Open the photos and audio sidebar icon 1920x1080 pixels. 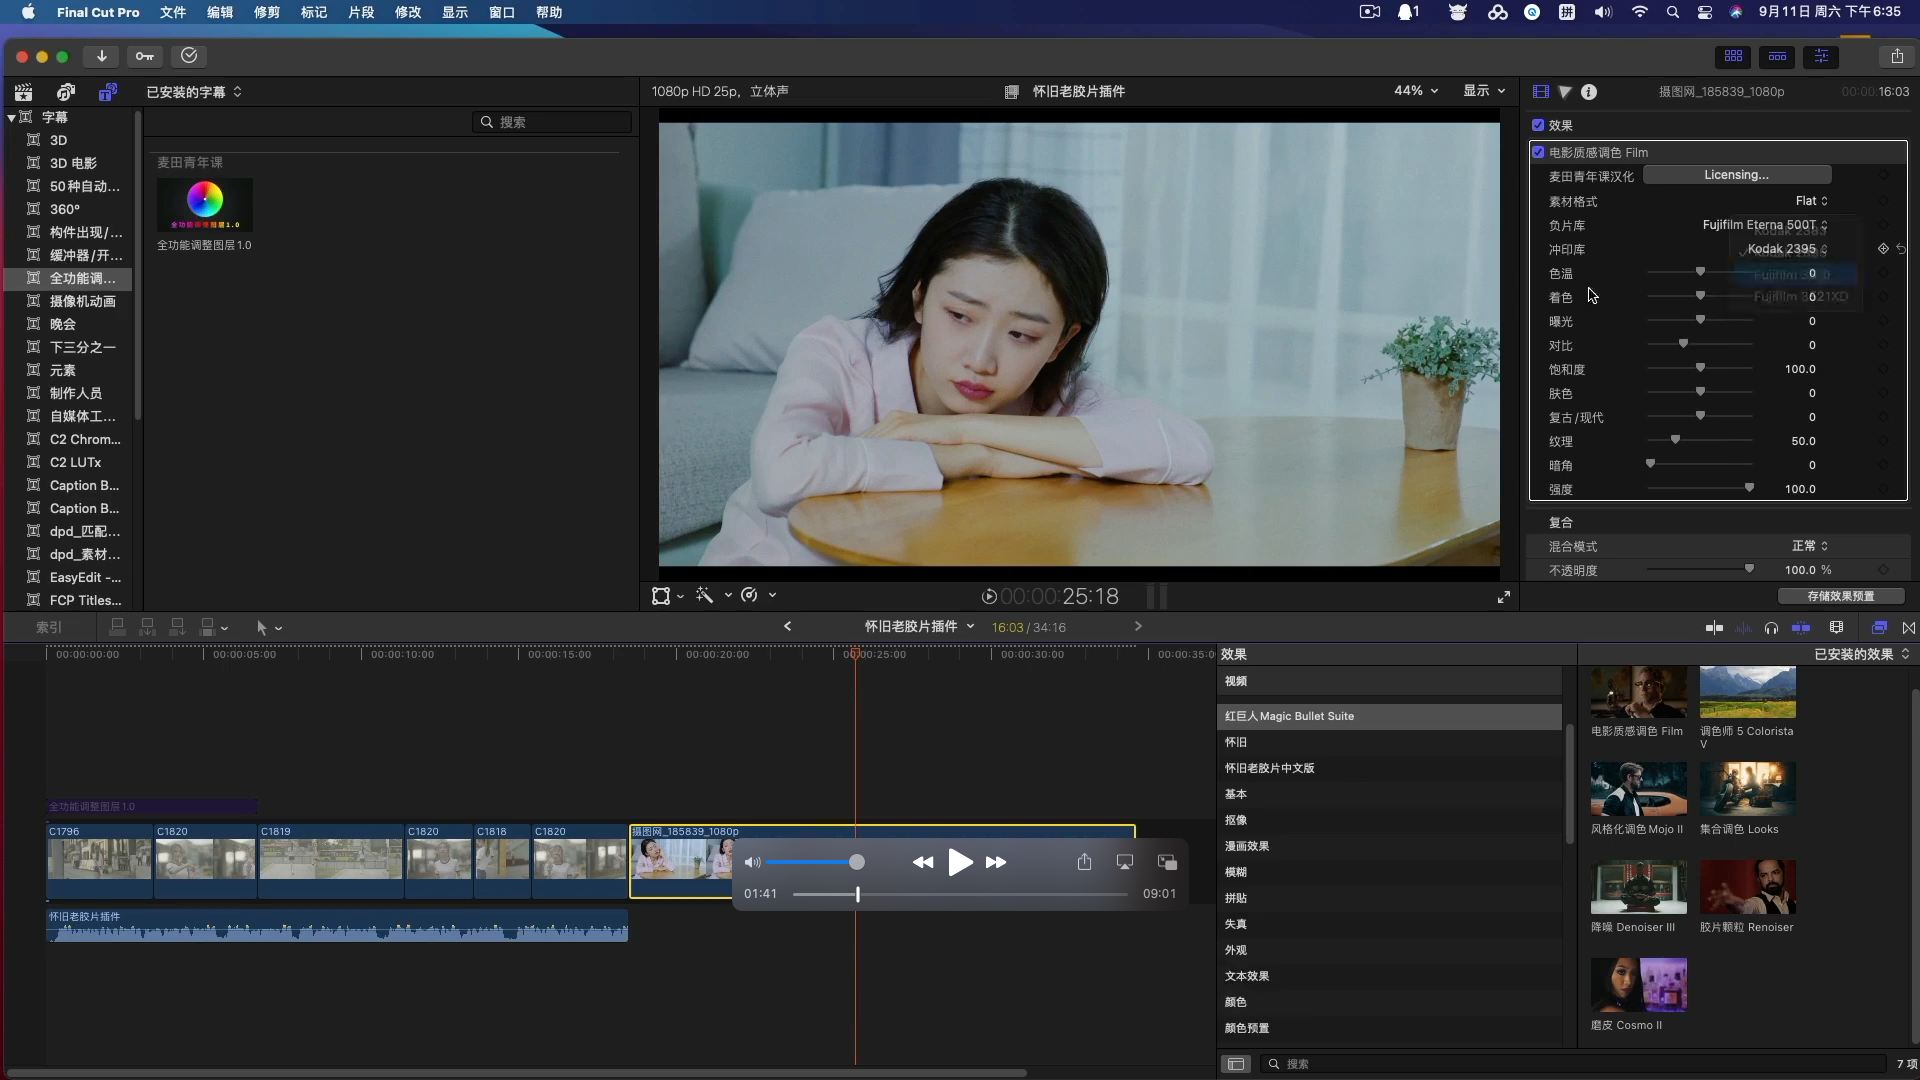66,92
